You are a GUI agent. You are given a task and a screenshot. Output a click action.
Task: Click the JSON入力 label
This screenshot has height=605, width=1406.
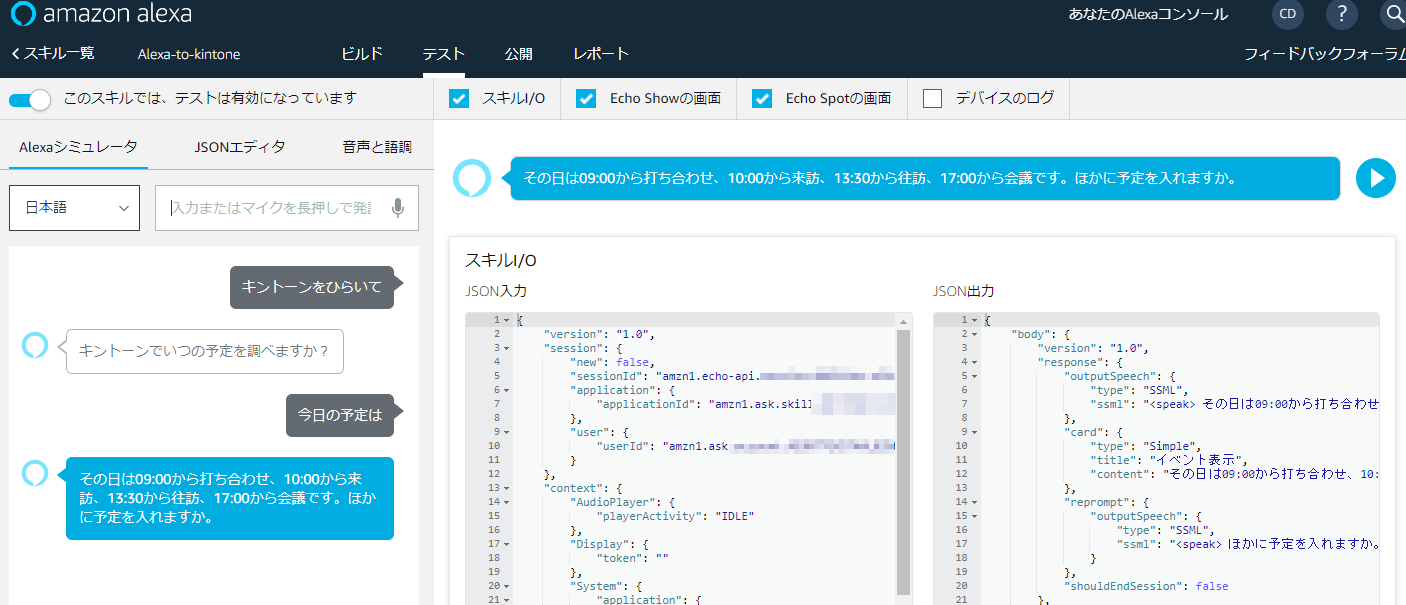pyautogui.click(x=496, y=292)
